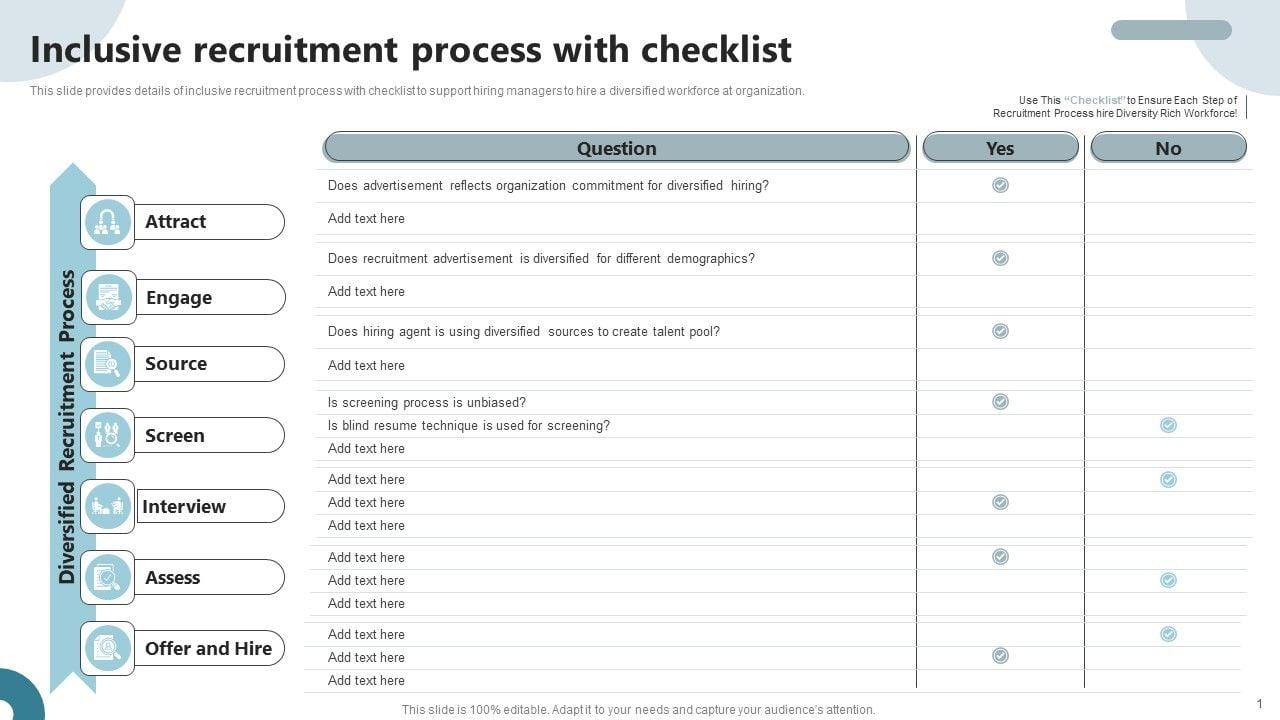Click the Assess stage icon

(108, 577)
